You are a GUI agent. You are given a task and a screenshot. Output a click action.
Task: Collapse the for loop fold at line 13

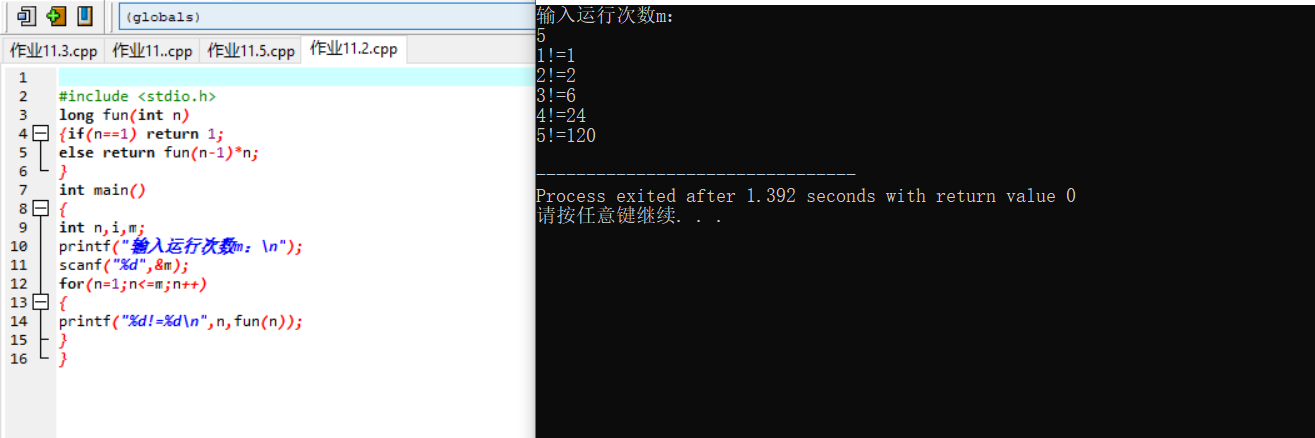tap(40, 303)
